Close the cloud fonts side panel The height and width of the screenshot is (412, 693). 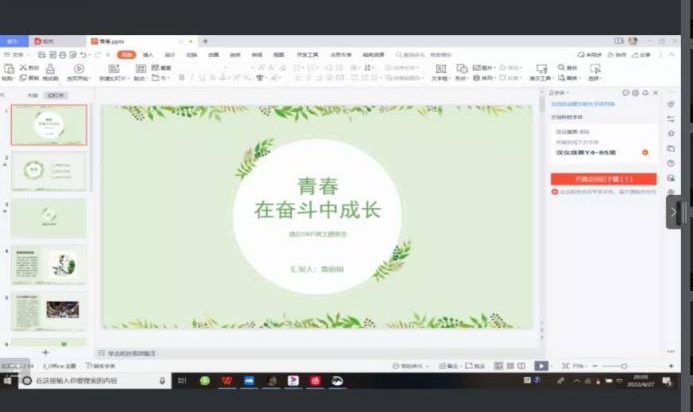pos(655,92)
